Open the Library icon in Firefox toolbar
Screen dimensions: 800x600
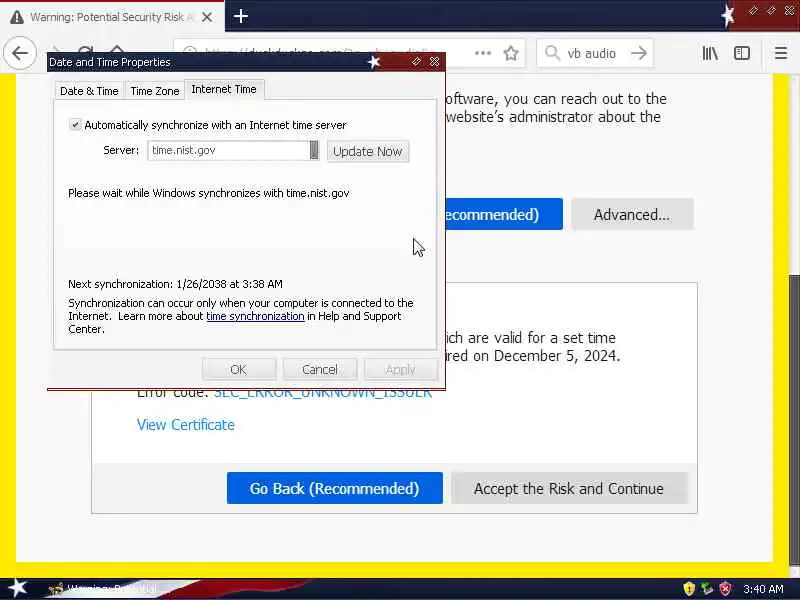coord(710,53)
